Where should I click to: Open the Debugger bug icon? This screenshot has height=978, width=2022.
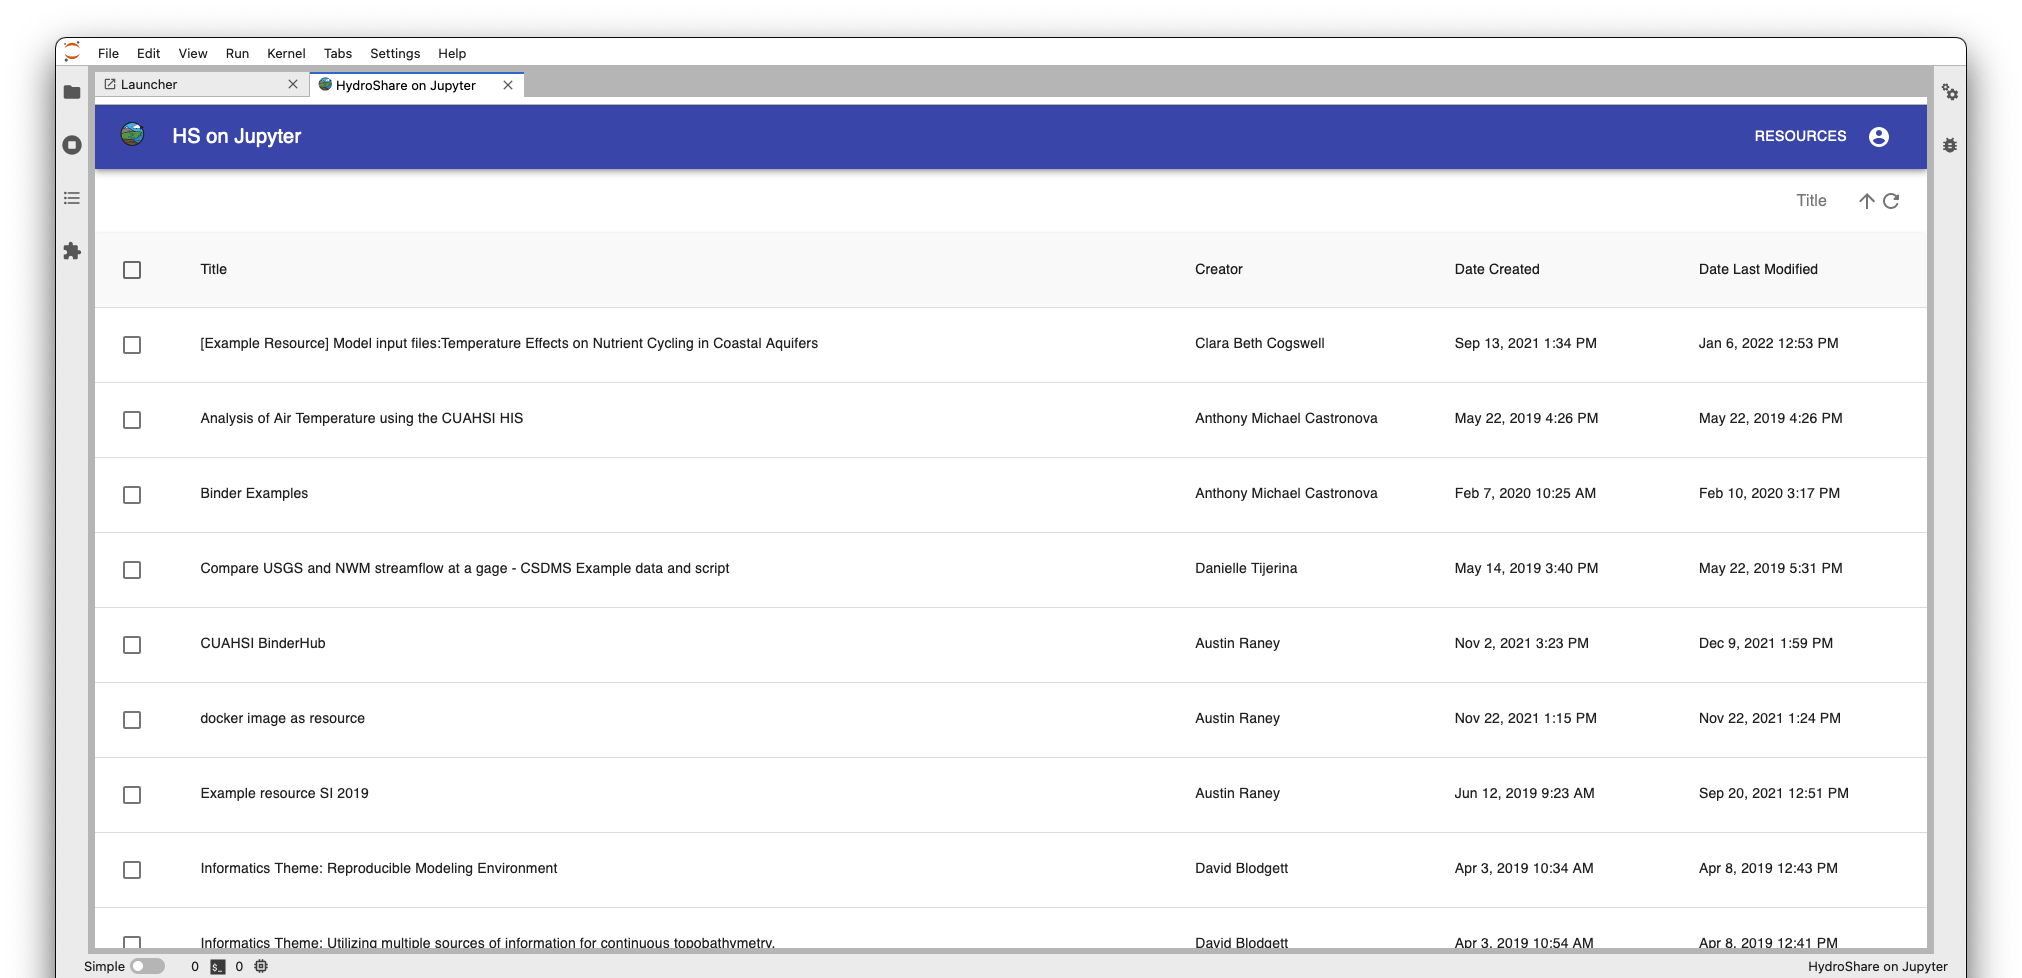(1950, 145)
